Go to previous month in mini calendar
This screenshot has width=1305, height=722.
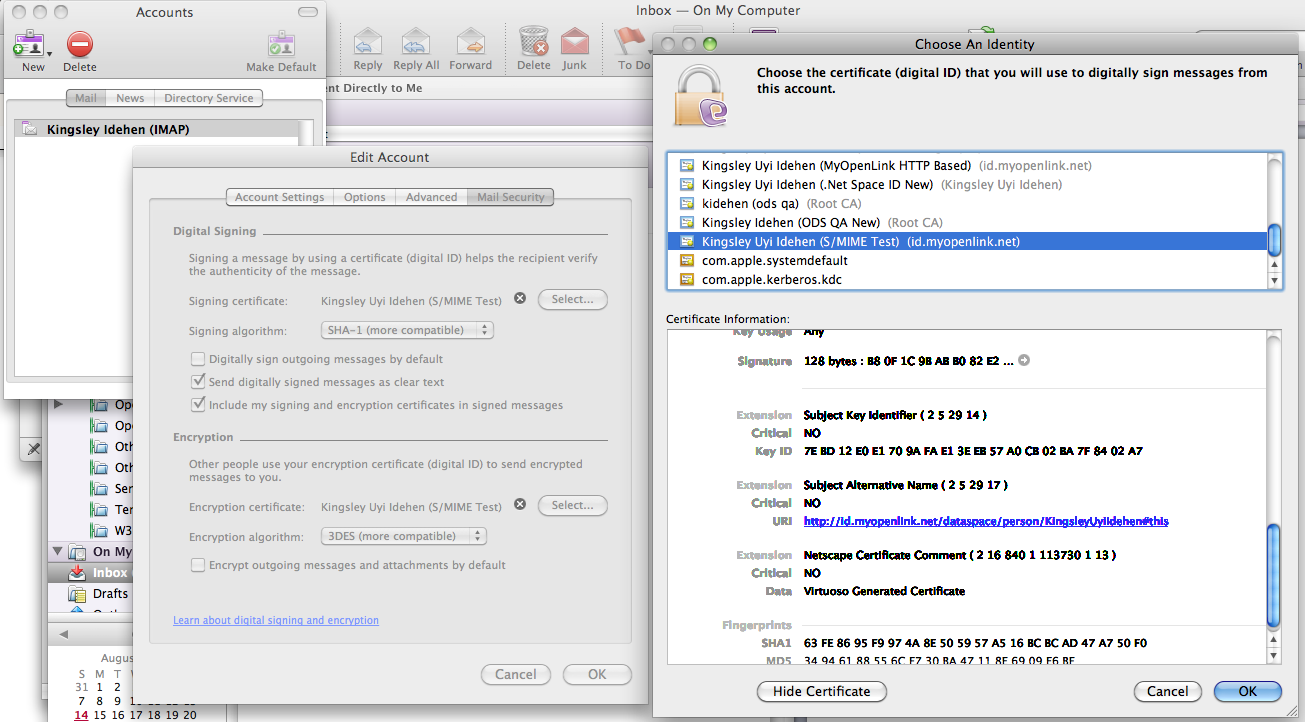coord(63,634)
